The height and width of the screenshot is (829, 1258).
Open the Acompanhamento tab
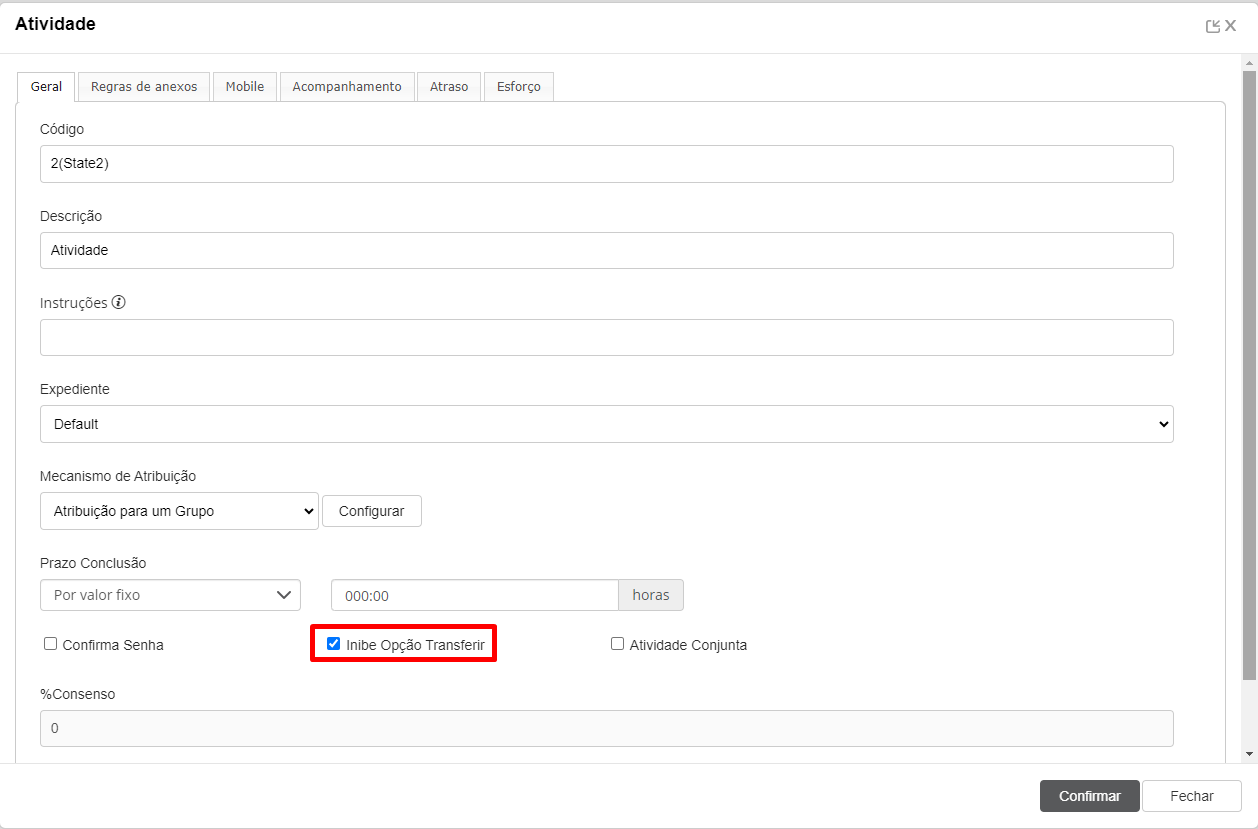pyautogui.click(x=347, y=87)
